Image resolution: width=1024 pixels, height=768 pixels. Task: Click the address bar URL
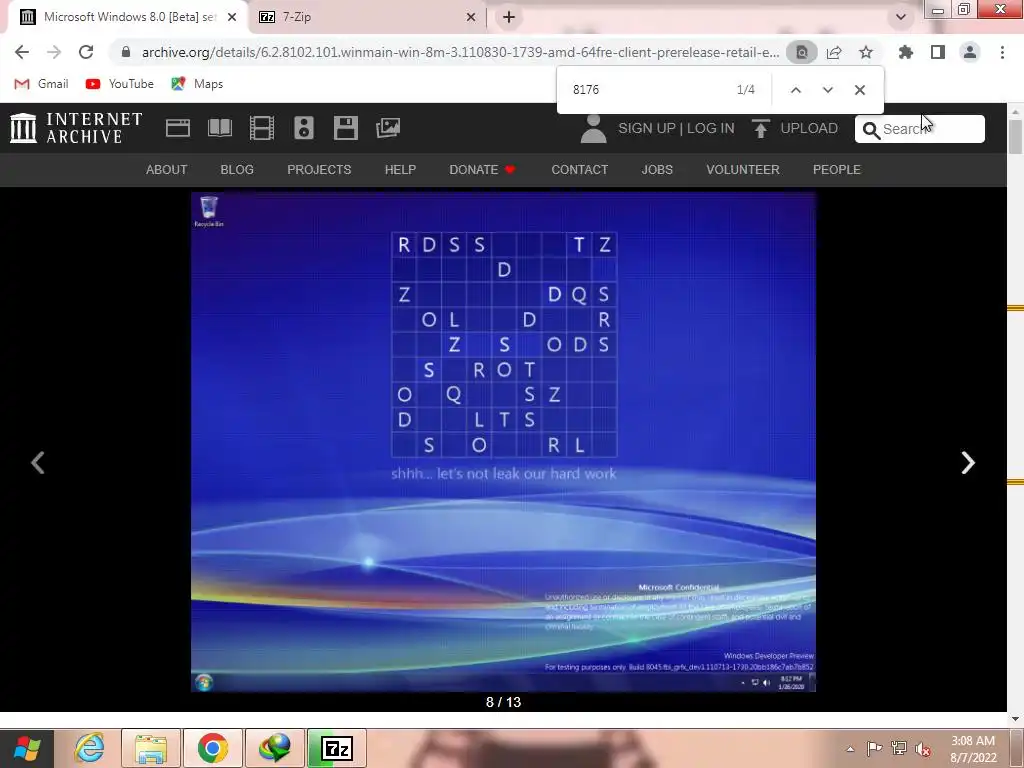coord(460,52)
